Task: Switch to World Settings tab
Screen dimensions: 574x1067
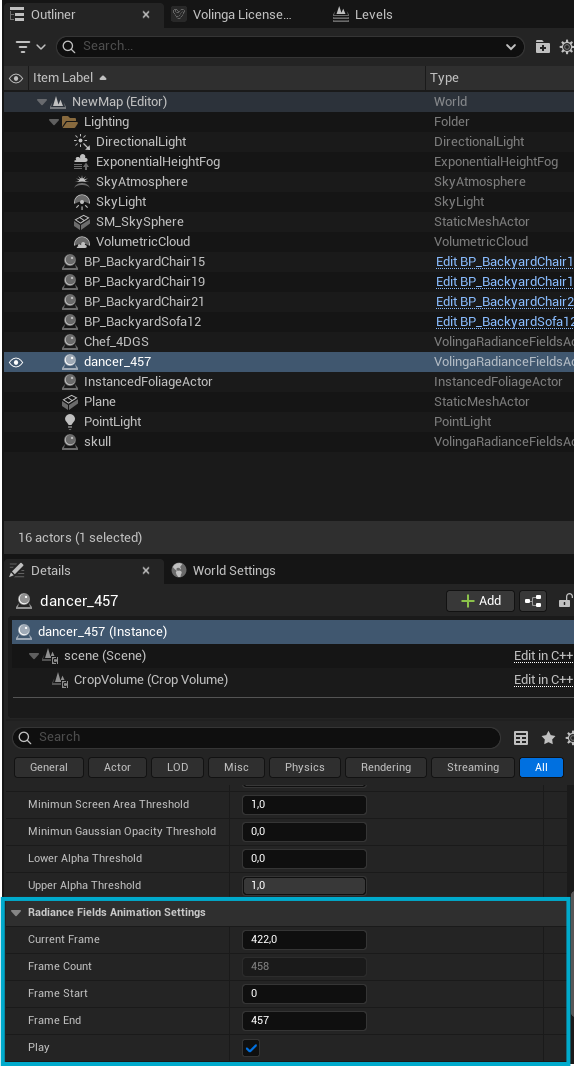Action: coord(224,570)
